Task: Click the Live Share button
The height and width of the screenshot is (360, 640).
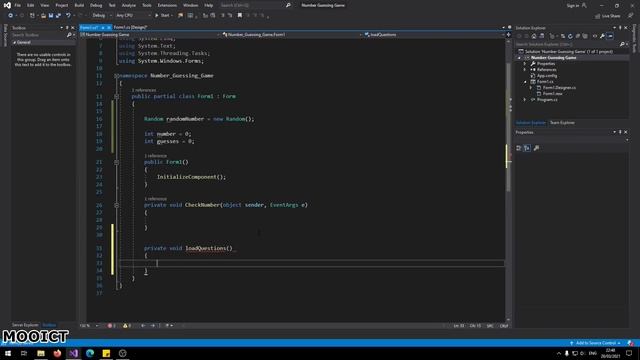Action: pyautogui.click(x=608, y=16)
